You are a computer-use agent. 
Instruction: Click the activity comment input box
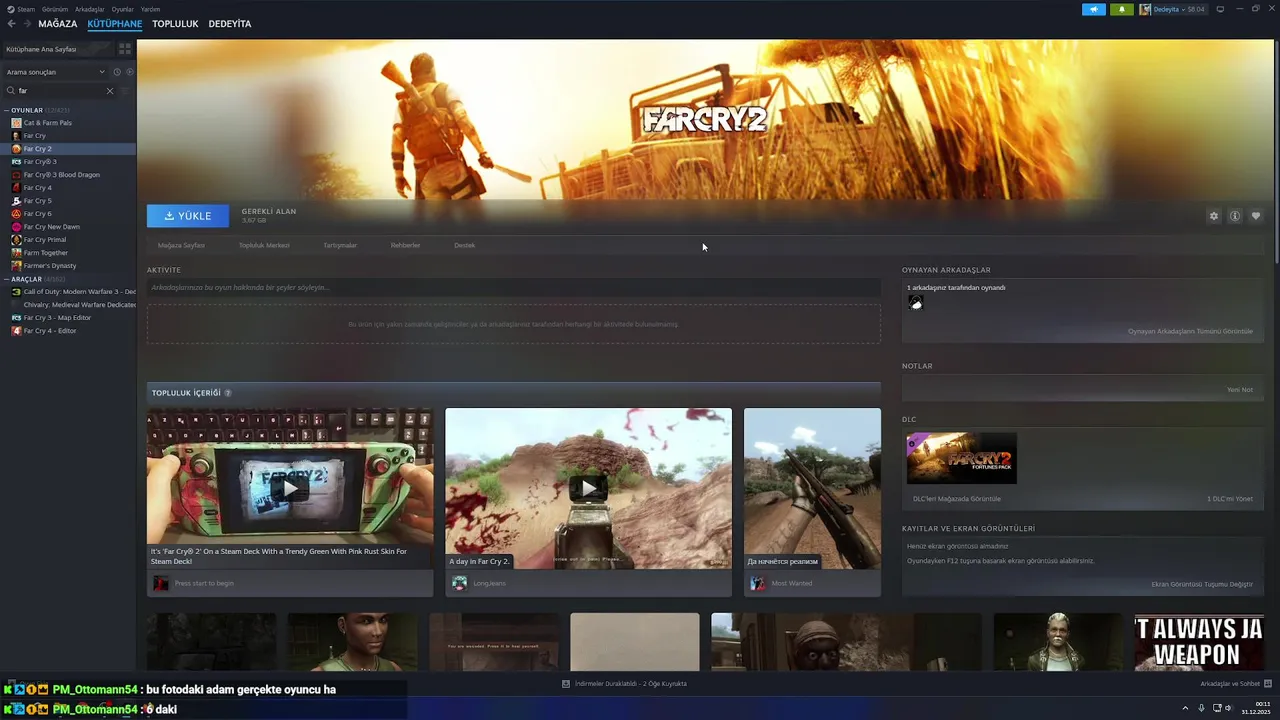[514, 288]
